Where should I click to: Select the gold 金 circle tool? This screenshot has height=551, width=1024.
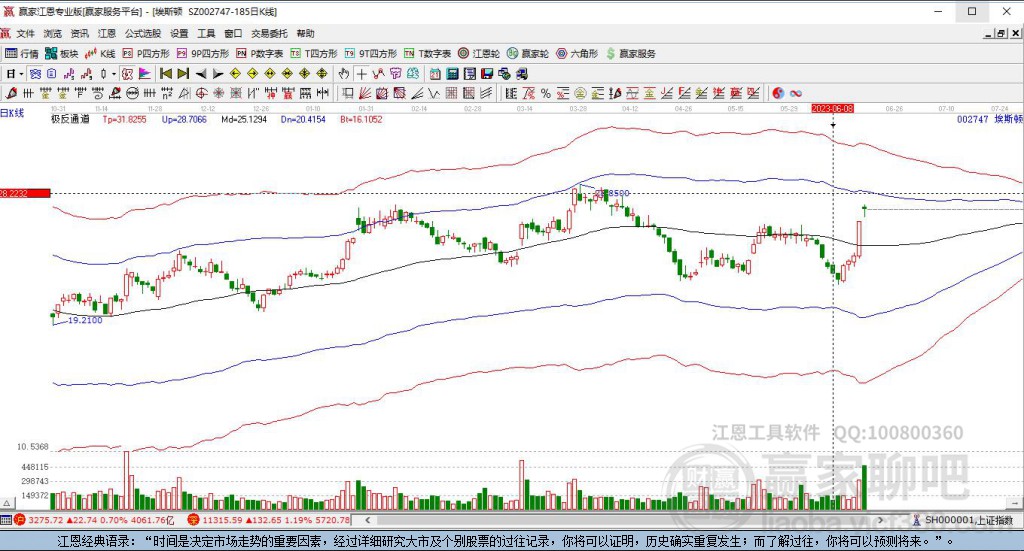[x=580, y=93]
